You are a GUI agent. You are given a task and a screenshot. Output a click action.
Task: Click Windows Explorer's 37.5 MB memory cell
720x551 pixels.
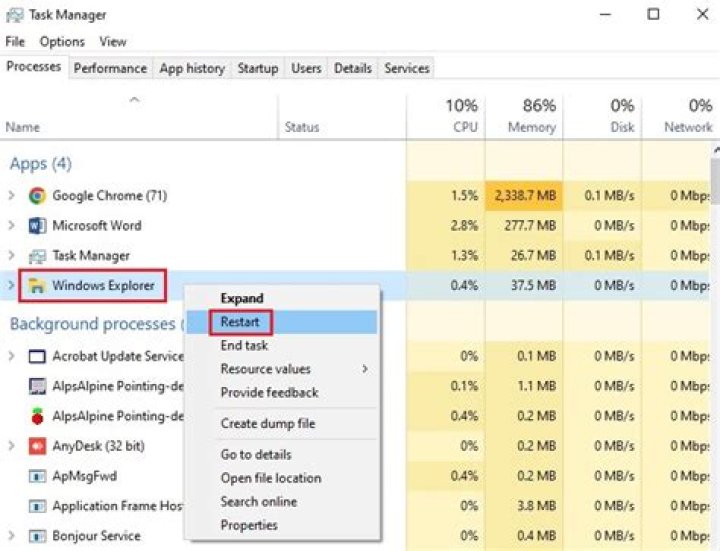[524, 286]
